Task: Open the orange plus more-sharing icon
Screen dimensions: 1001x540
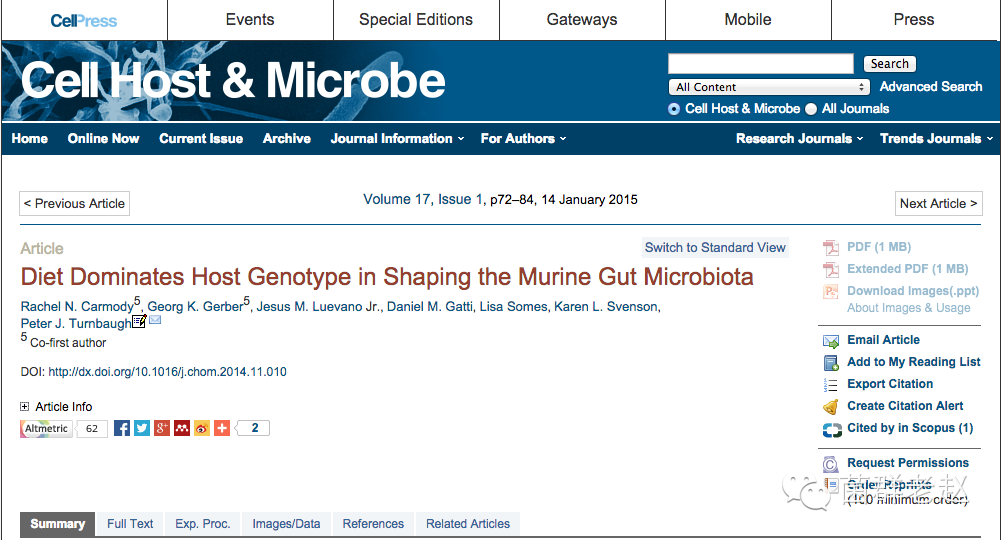Action: pos(222,428)
